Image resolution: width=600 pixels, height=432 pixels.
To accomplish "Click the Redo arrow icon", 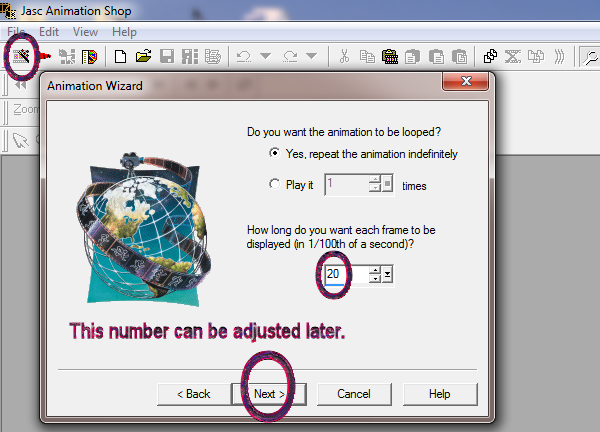I will pyautogui.click(x=290, y=57).
